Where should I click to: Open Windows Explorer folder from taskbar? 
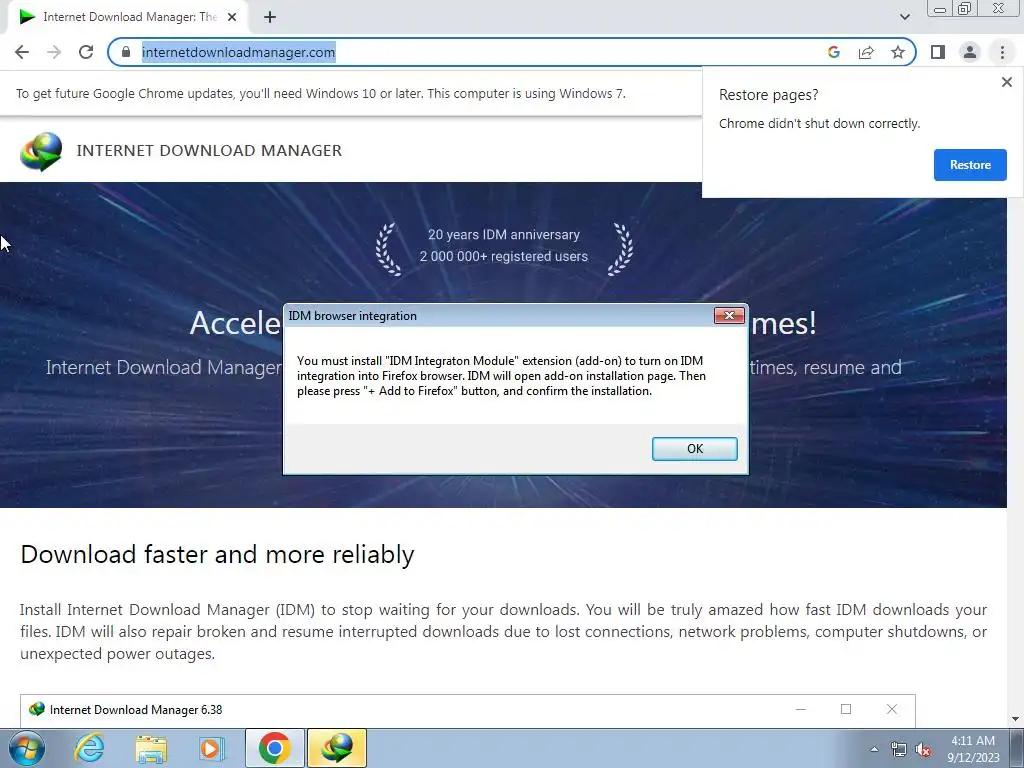151,748
